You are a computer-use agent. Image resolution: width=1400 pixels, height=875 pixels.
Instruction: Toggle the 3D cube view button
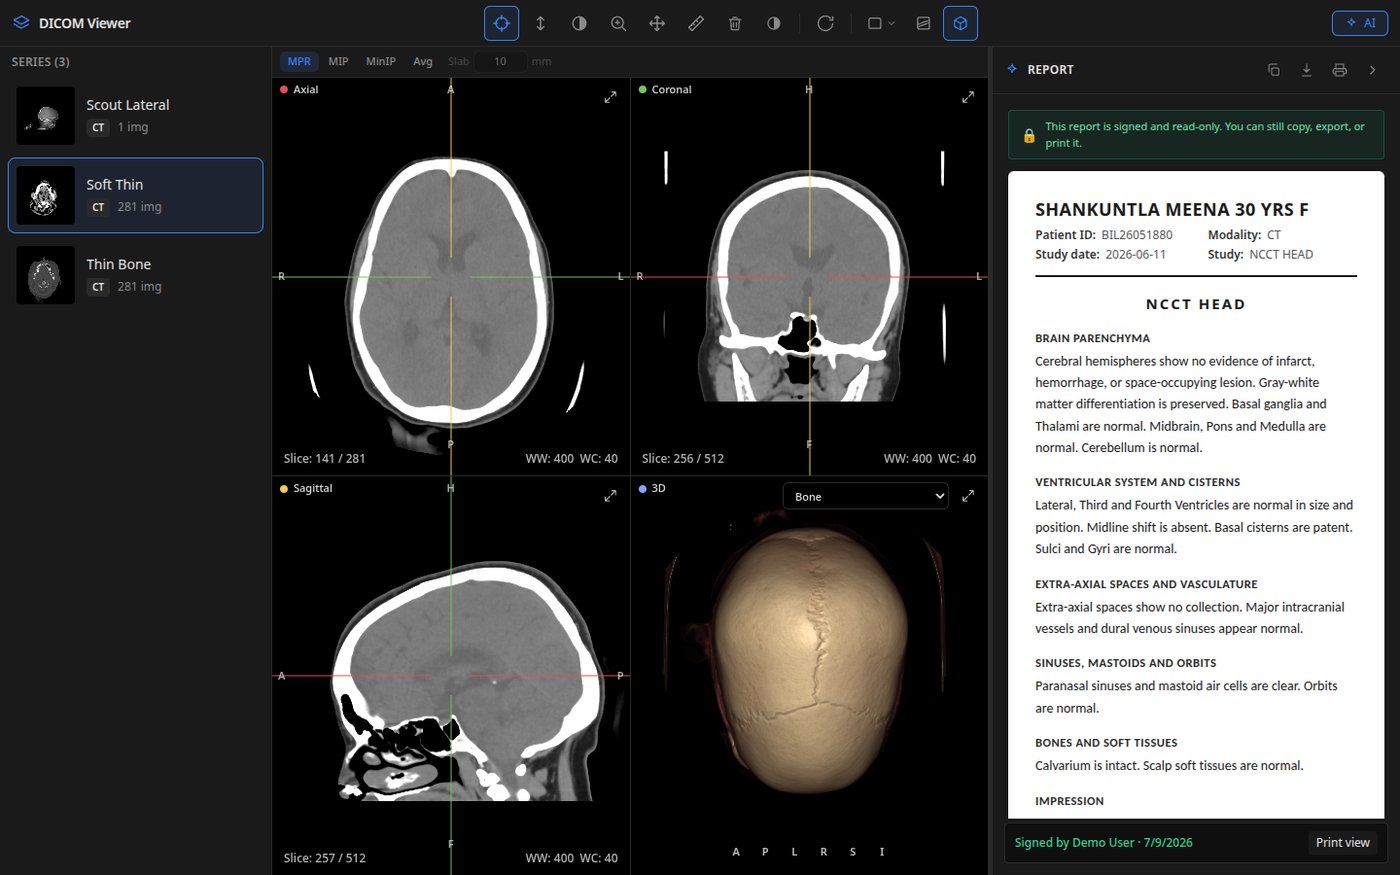(960, 23)
